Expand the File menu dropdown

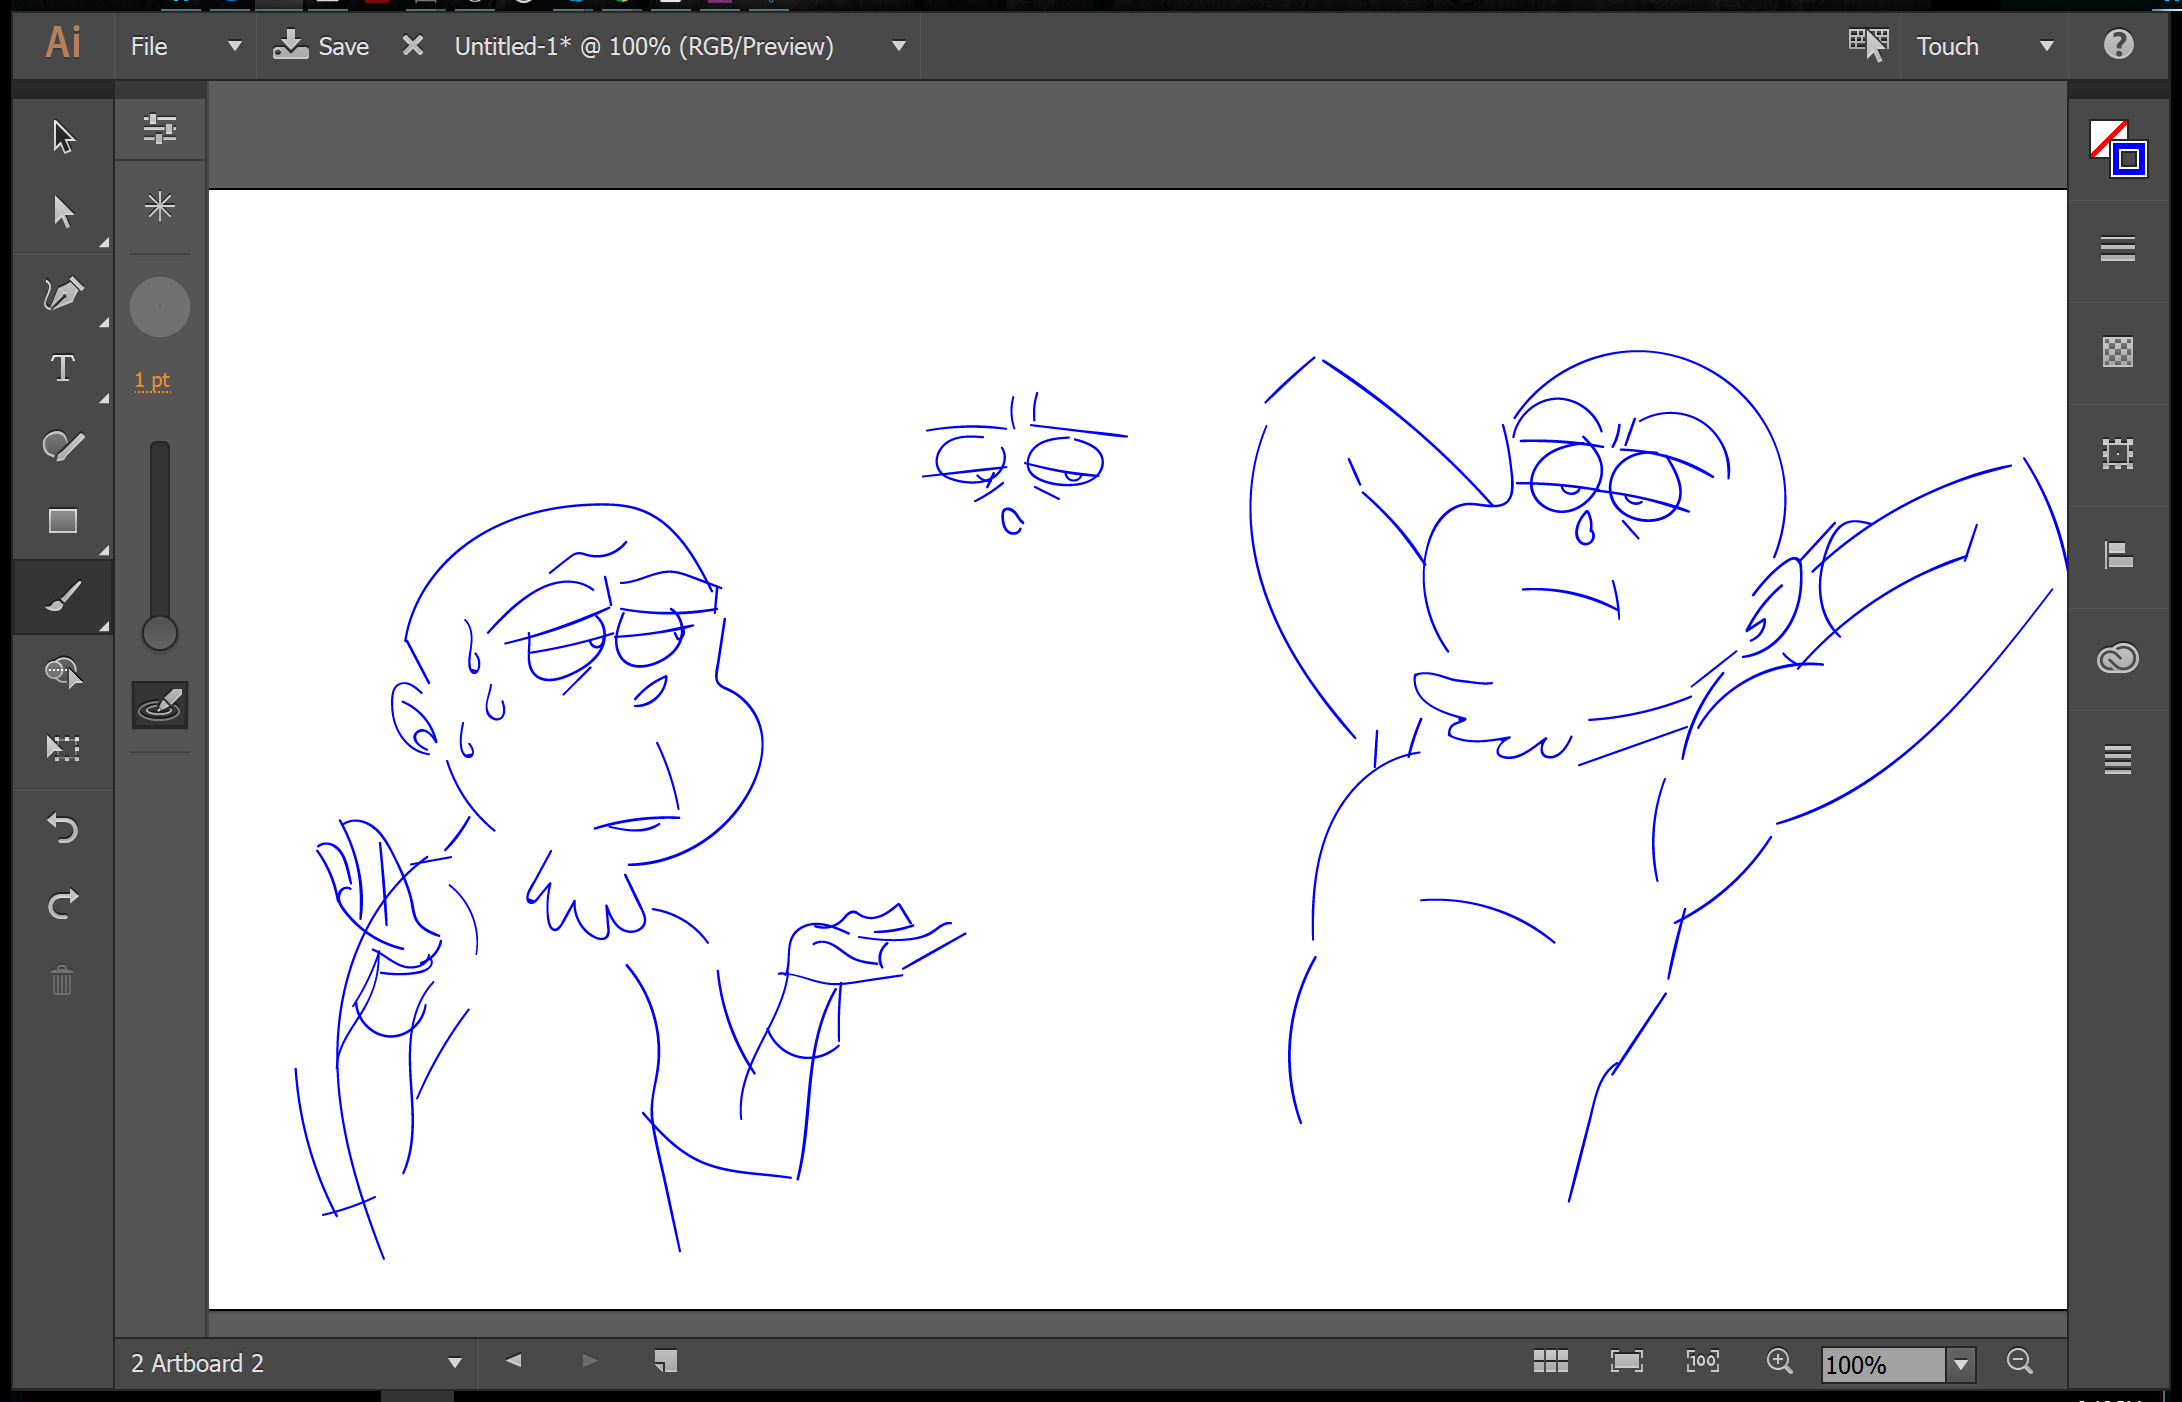[234, 46]
